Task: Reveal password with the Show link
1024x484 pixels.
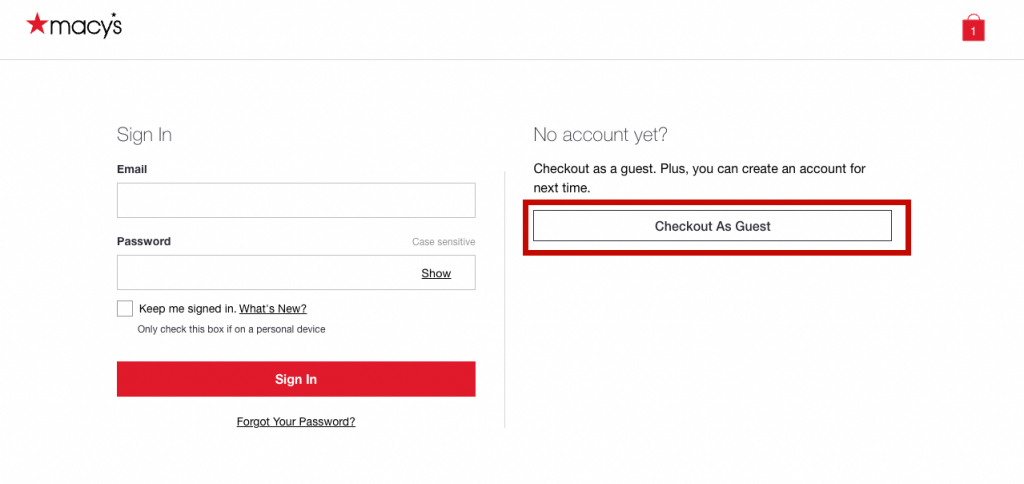Action: (x=436, y=273)
